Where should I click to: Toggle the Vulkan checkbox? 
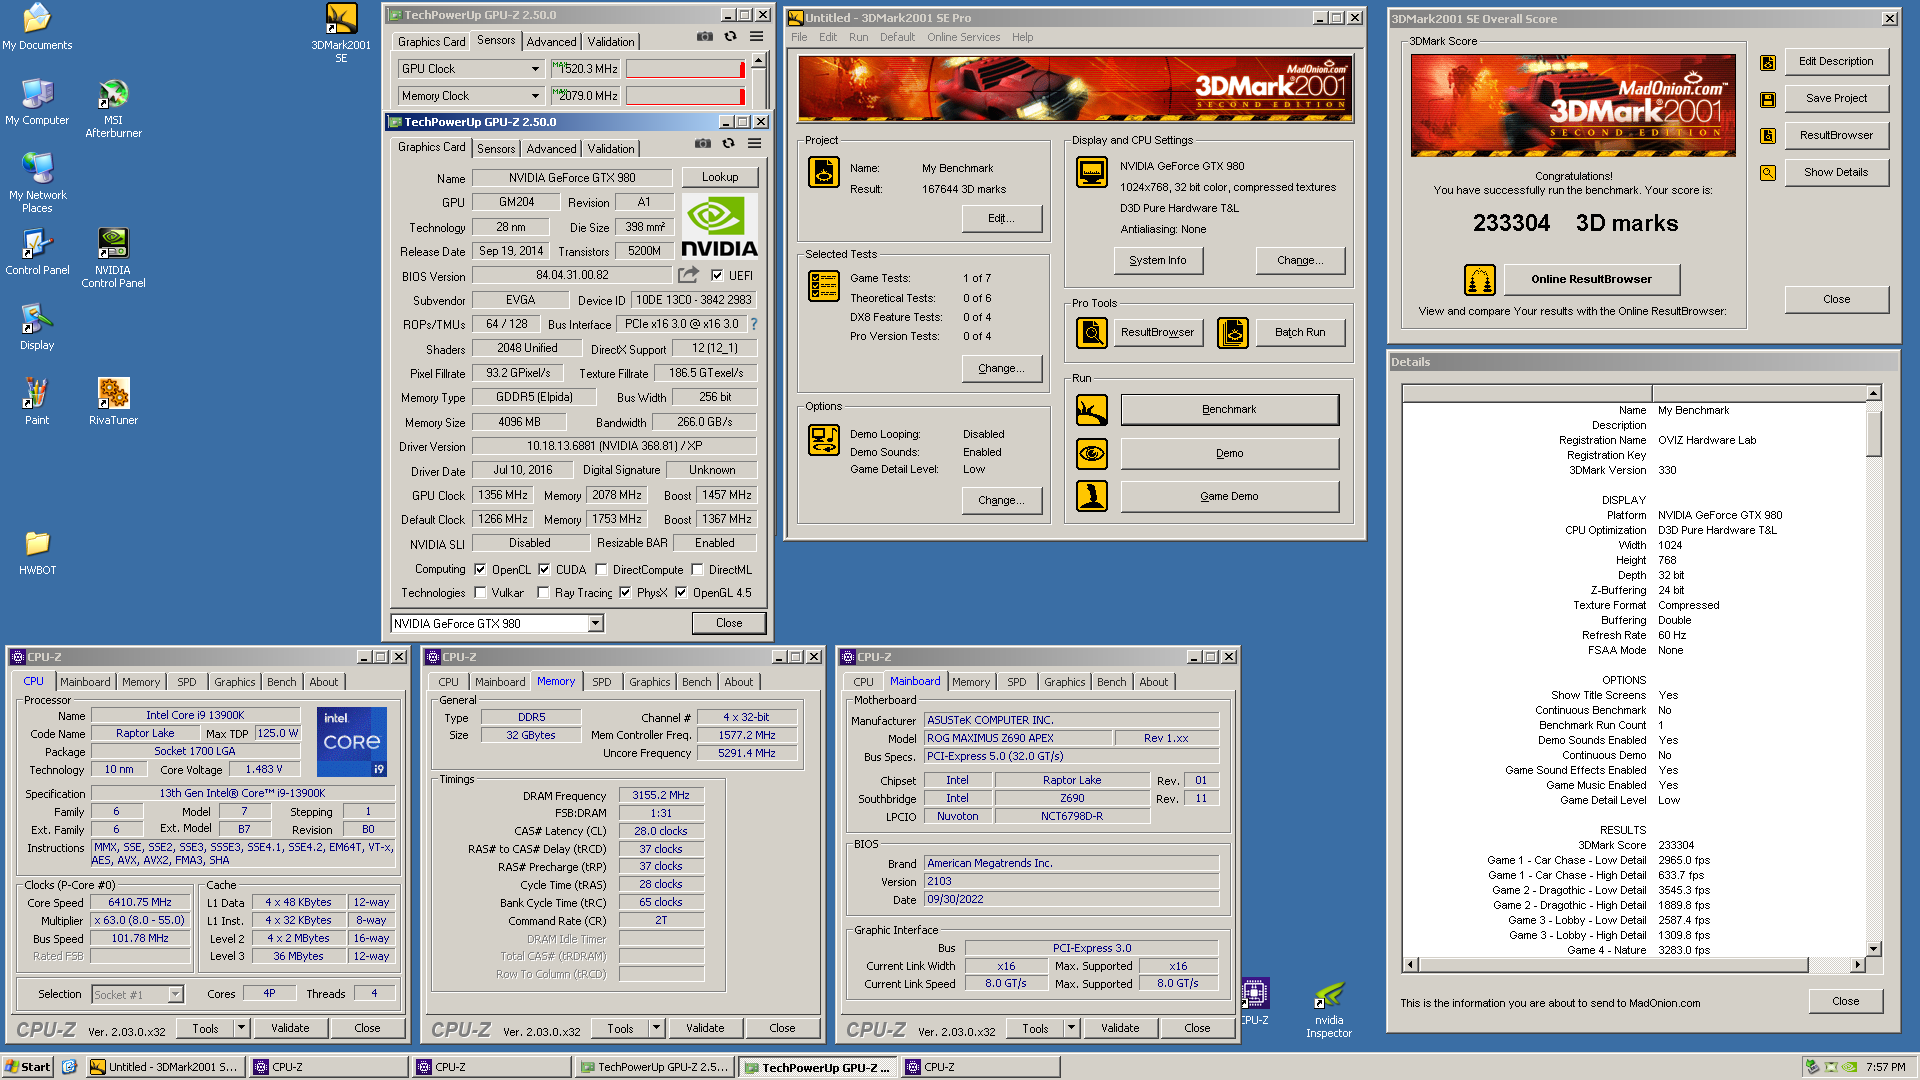point(480,592)
